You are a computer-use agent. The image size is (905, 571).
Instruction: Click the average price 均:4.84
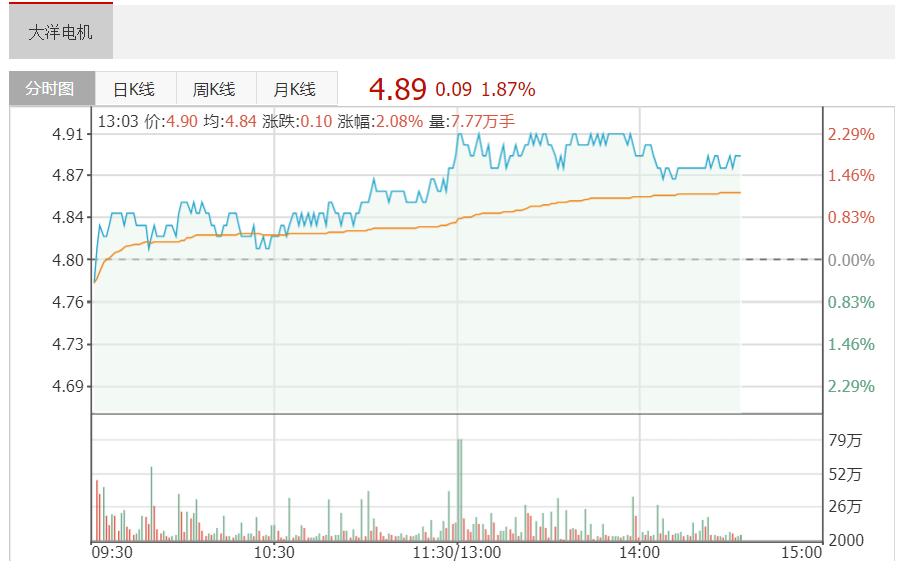point(230,121)
